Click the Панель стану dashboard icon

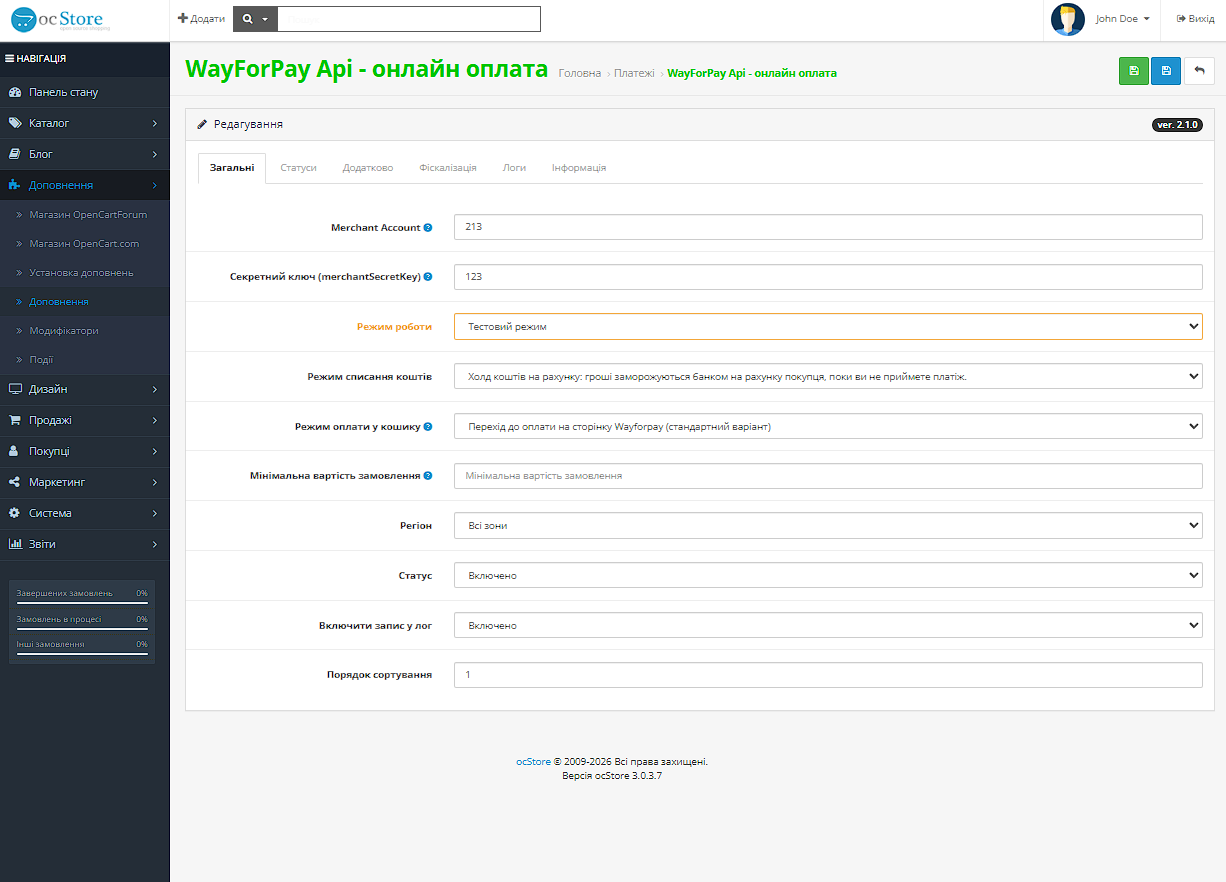click(x=14, y=92)
